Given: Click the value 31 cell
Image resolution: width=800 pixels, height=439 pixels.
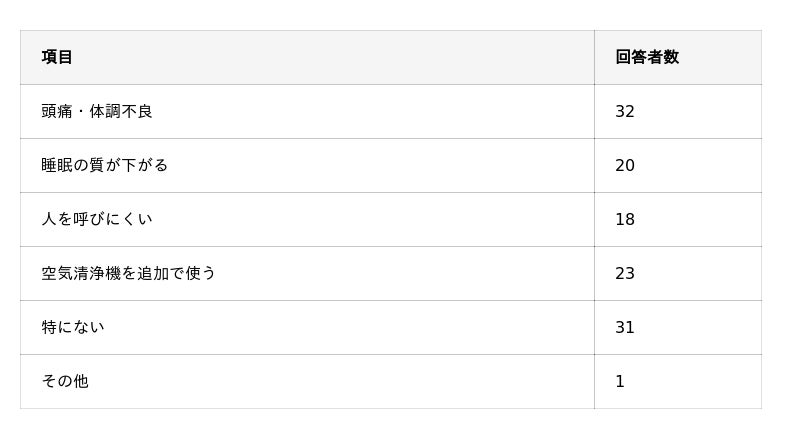Looking at the screenshot, I should 625,327.
